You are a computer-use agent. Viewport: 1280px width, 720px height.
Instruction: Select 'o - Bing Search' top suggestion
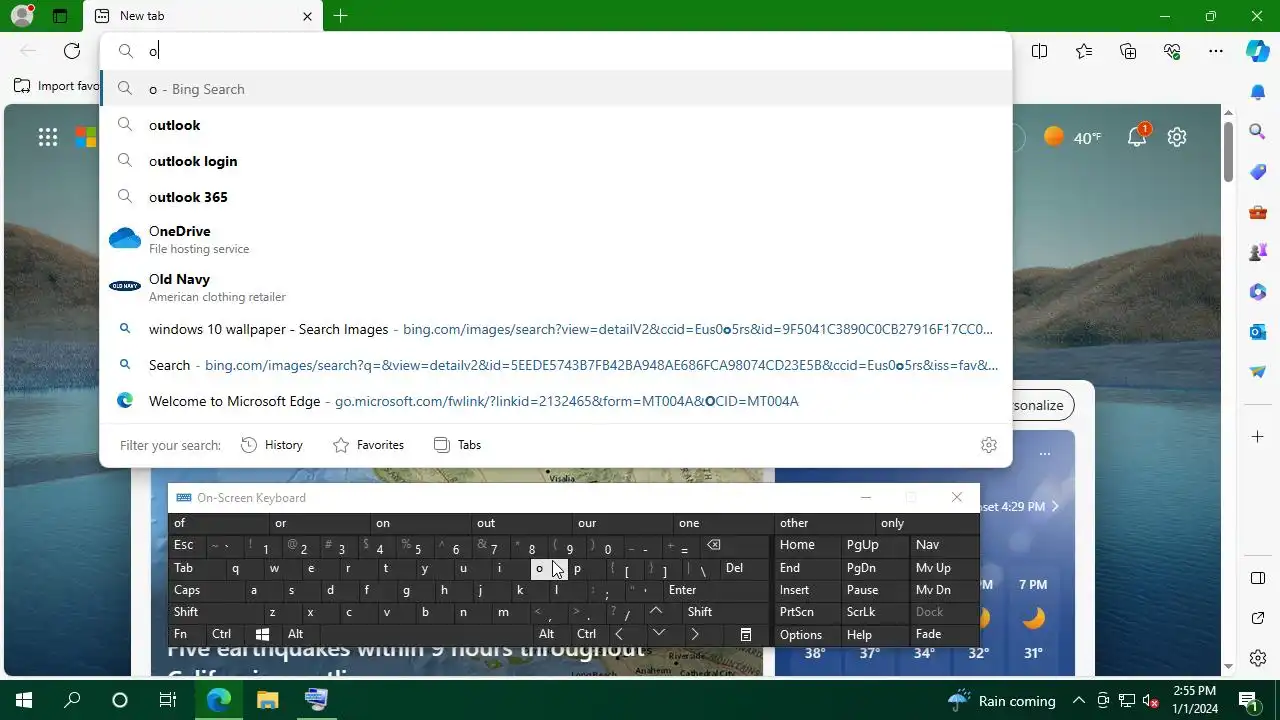click(x=556, y=89)
